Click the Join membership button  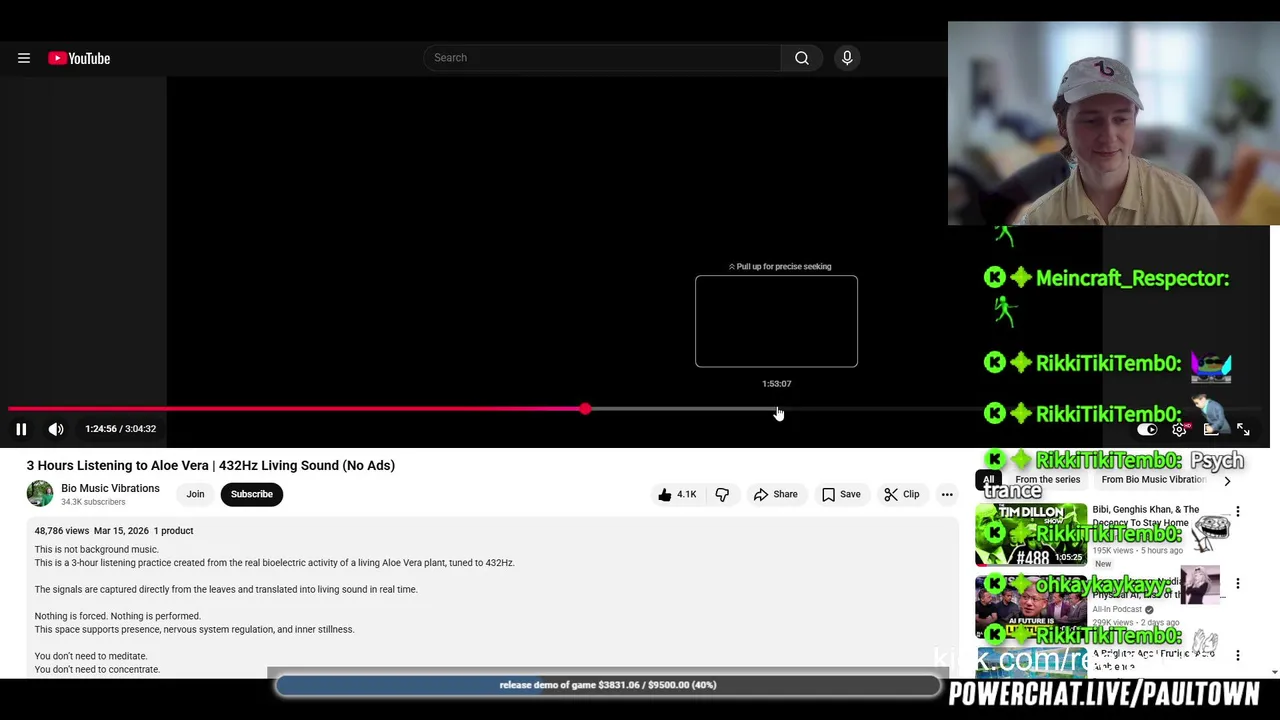click(195, 494)
